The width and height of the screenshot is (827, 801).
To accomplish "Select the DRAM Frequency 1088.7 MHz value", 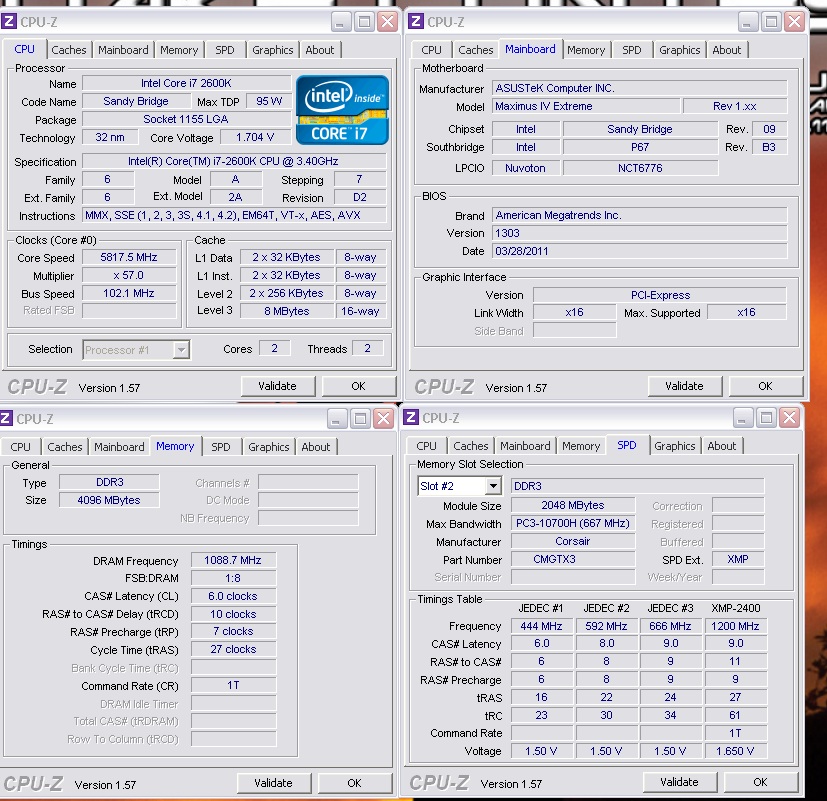I will click(232, 561).
